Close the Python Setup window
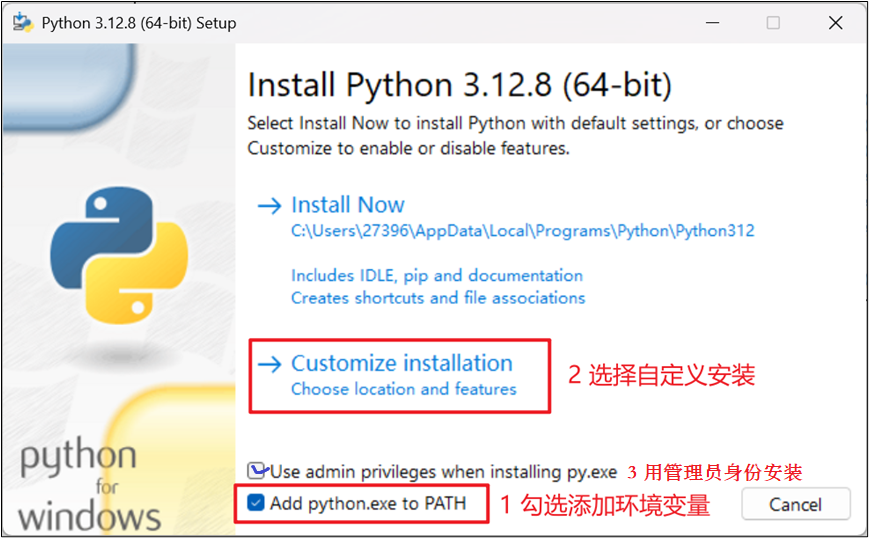The height and width of the screenshot is (538, 869). [835, 23]
